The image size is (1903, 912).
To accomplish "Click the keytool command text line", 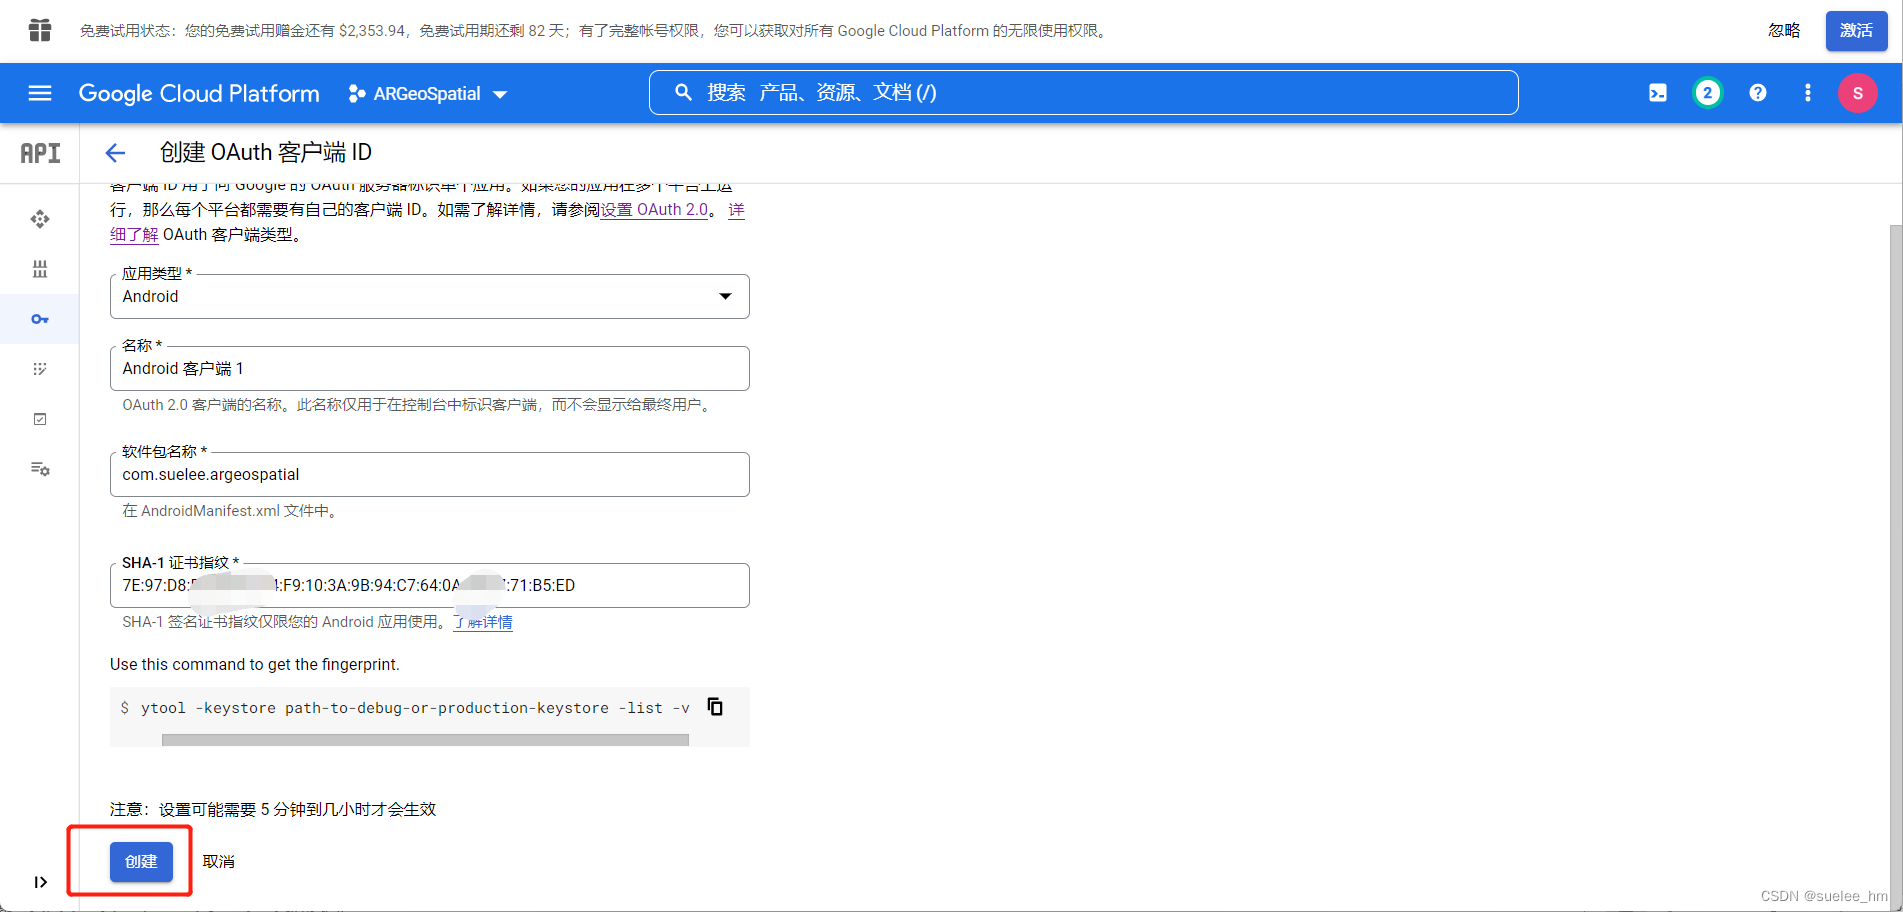I will pos(415,708).
